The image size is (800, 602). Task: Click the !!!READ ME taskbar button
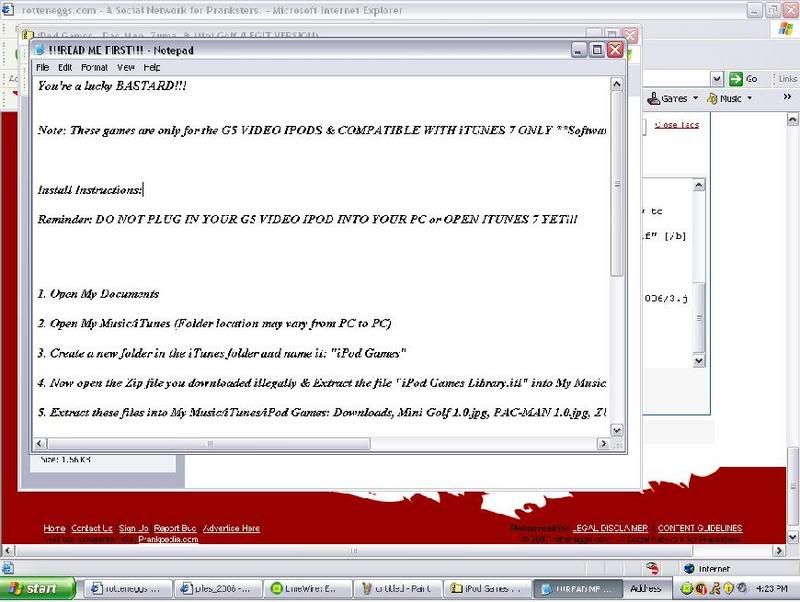point(578,589)
